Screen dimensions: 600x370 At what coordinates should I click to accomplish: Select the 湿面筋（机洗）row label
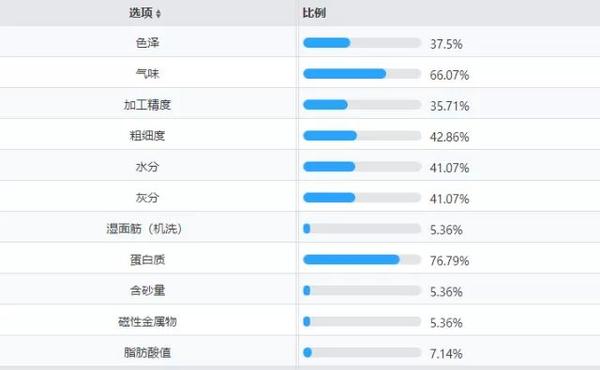pos(144,229)
